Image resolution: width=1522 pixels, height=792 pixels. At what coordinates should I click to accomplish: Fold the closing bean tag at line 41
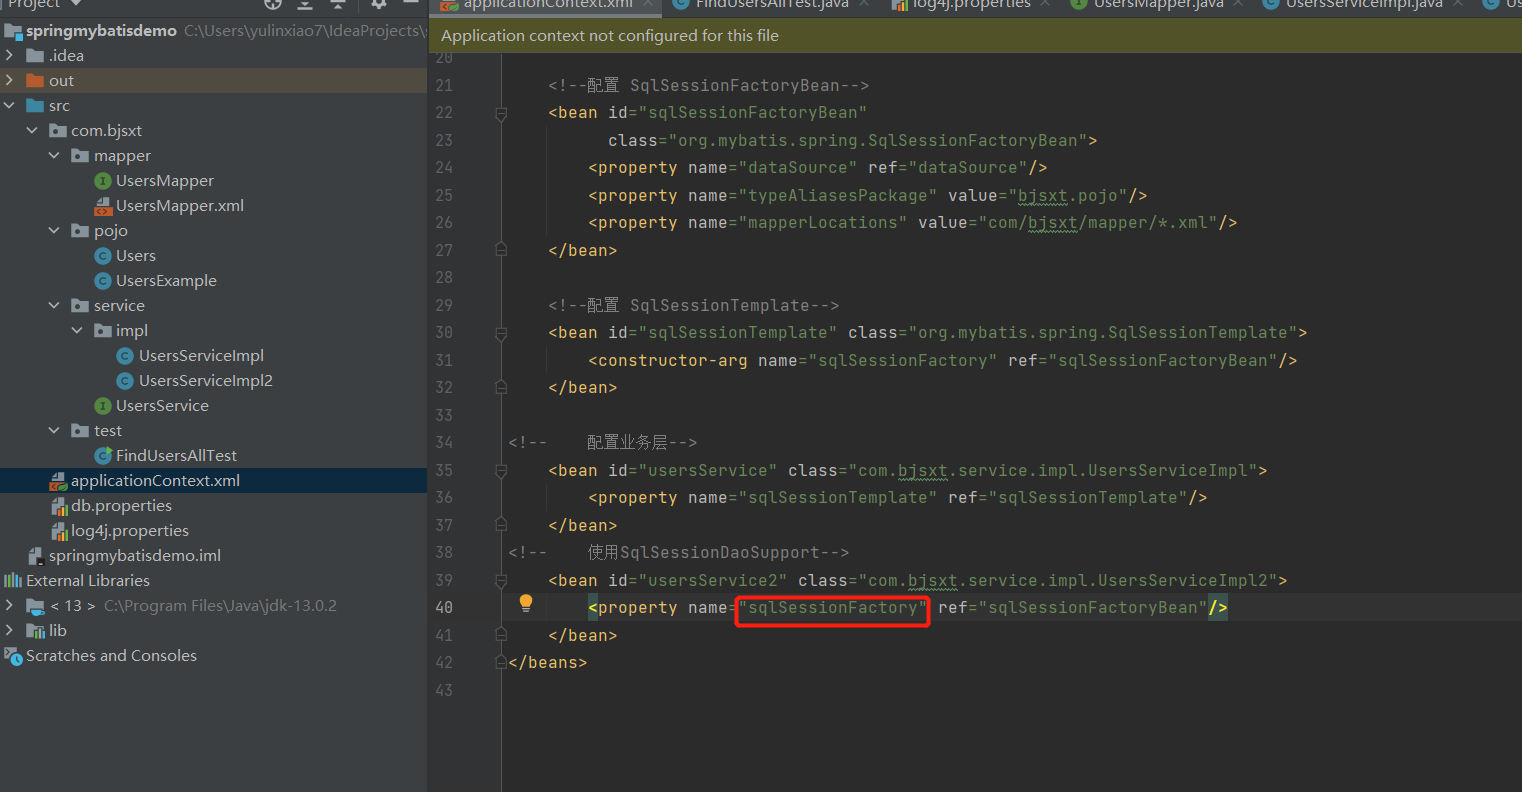(501, 635)
